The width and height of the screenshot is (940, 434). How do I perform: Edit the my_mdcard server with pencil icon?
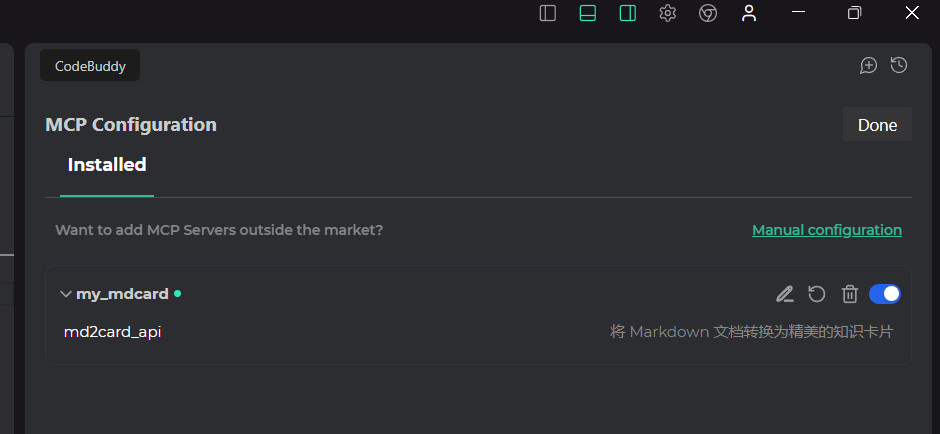pos(785,294)
